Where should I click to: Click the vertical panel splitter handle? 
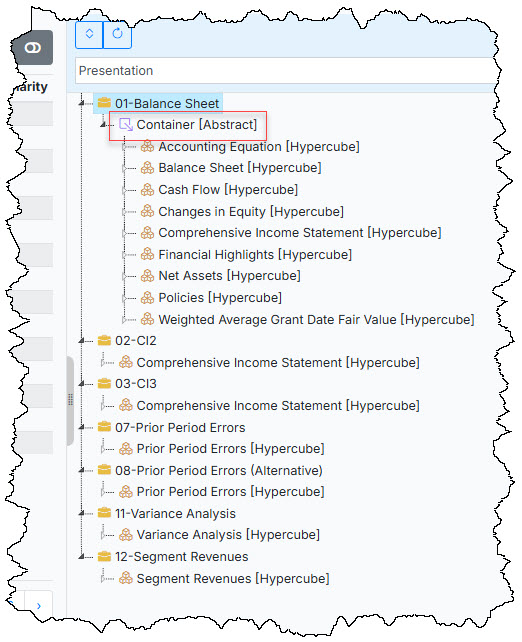click(70, 400)
